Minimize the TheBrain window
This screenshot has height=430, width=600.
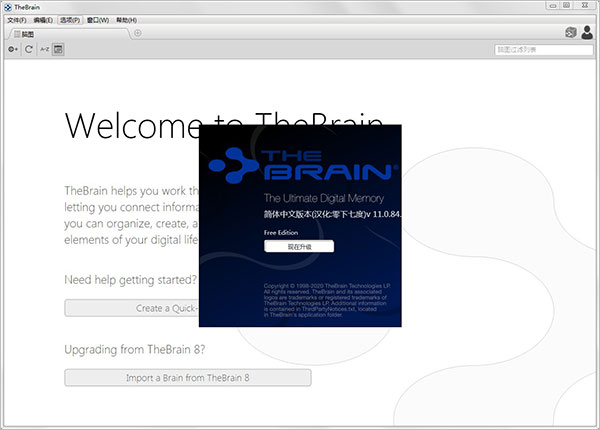tap(553, 6)
